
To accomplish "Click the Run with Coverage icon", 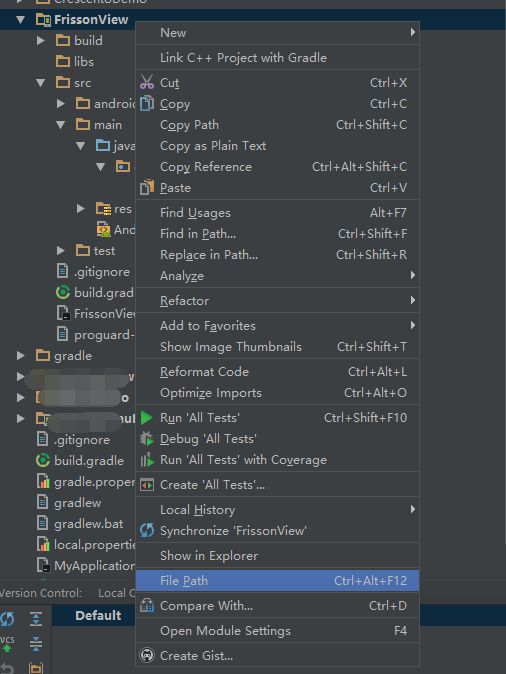I will [147, 460].
